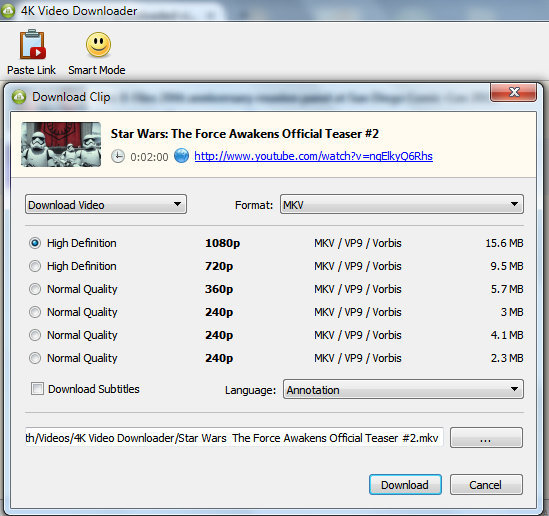The height and width of the screenshot is (516, 549).
Task: Select High Definition 1080p option
Action: (x=35, y=243)
